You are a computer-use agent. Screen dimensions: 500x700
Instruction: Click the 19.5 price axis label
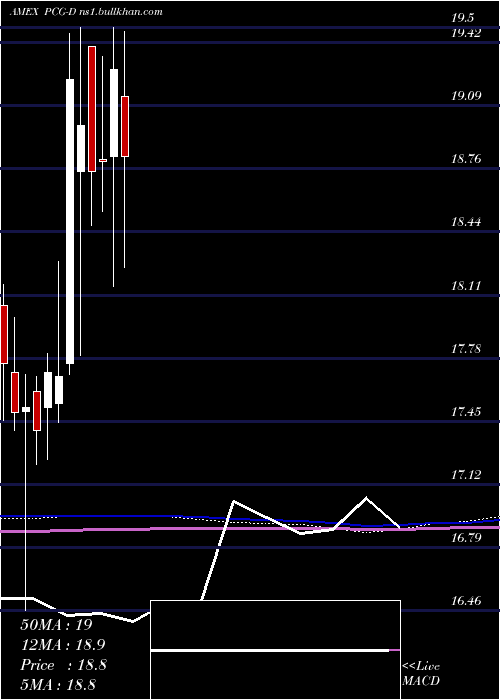pos(462,18)
